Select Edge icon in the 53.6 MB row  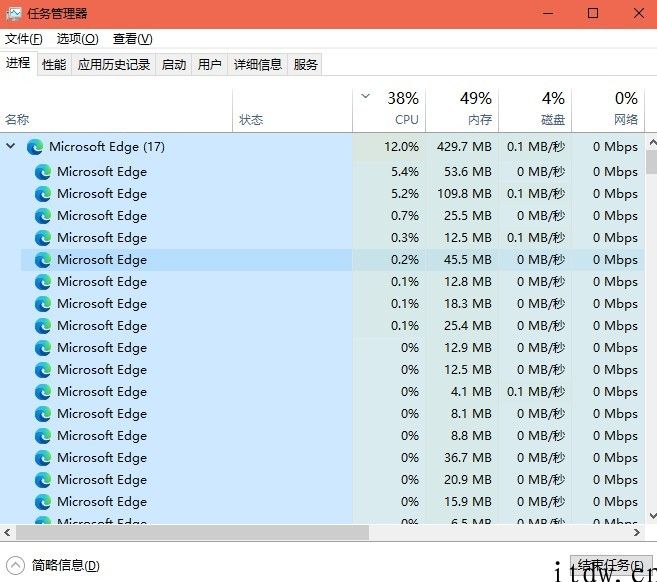43,172
